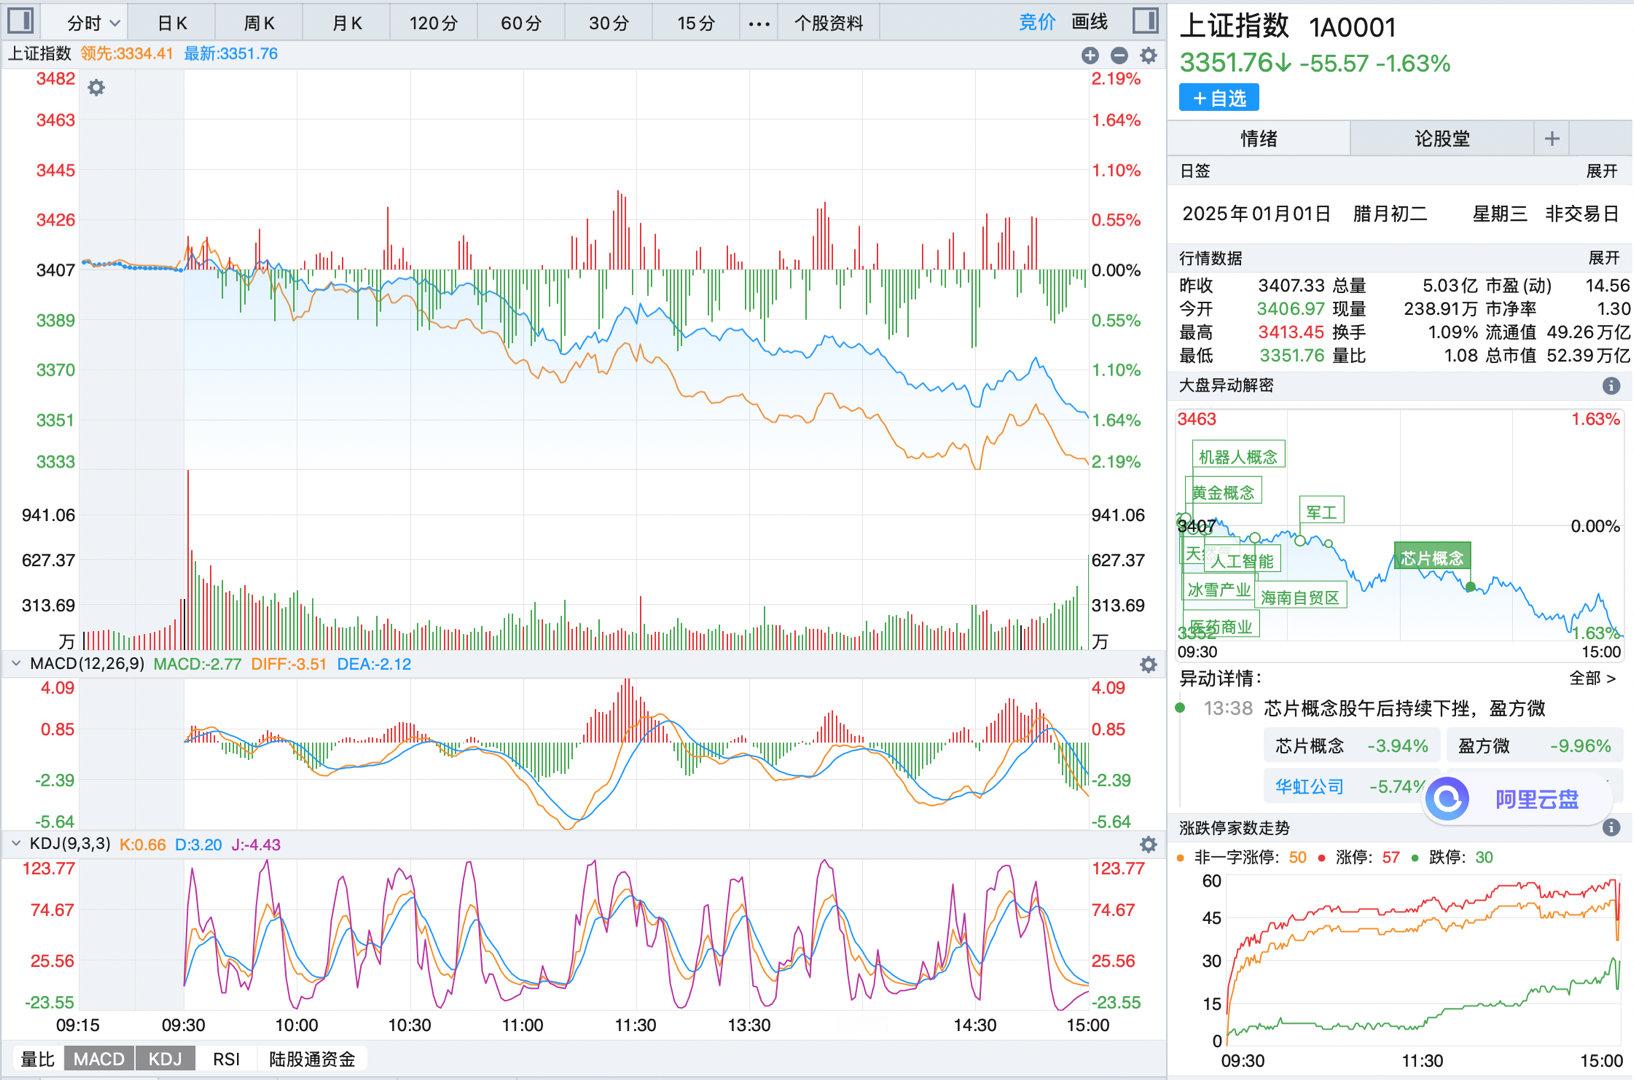Expand the 行情数据 section

[x=1602, y=258]
